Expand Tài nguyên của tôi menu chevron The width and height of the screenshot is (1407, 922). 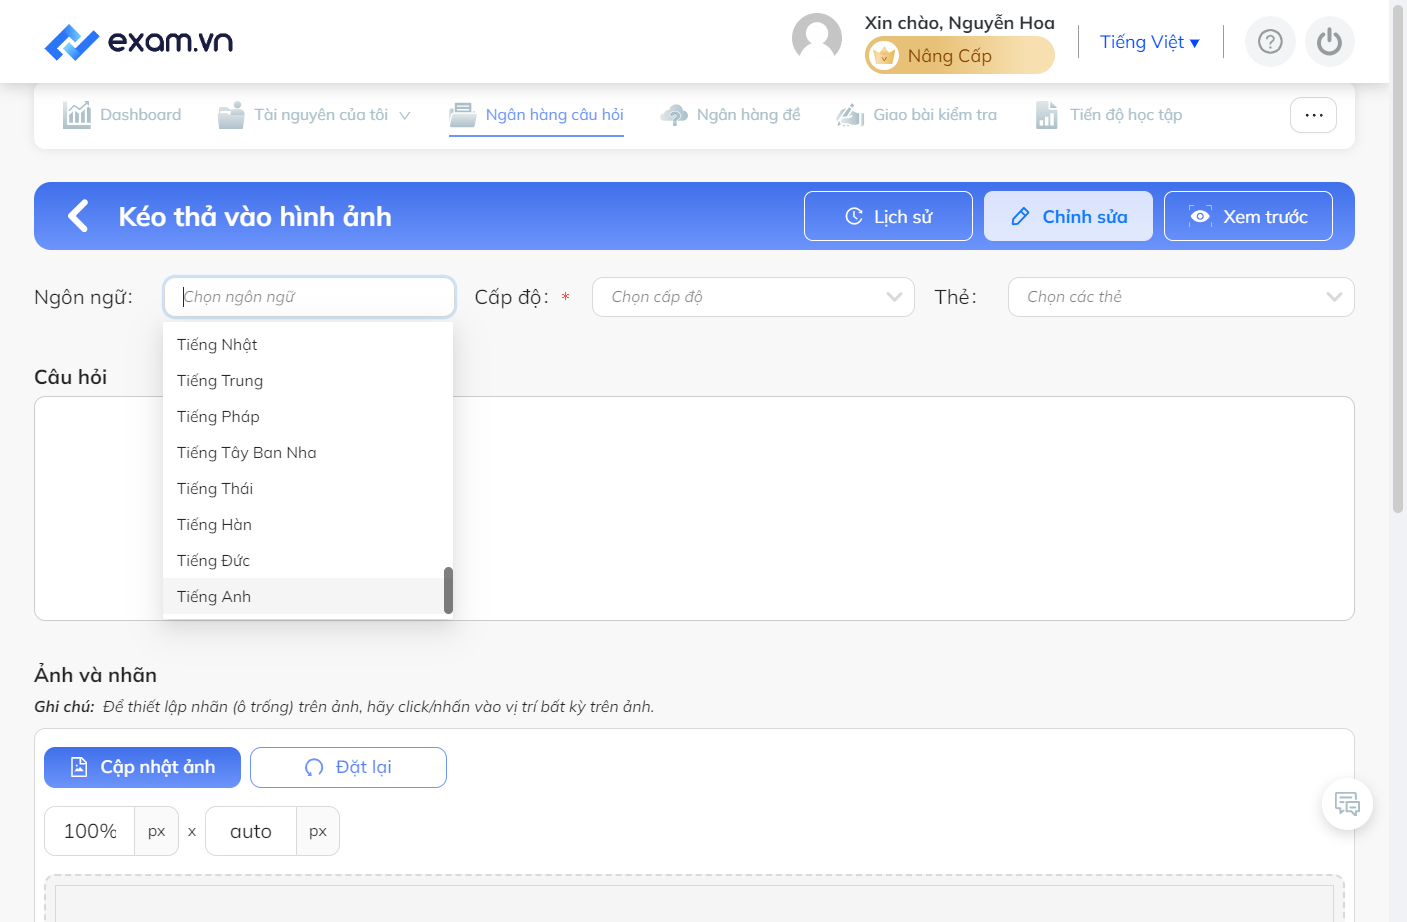tap(405, 116)
